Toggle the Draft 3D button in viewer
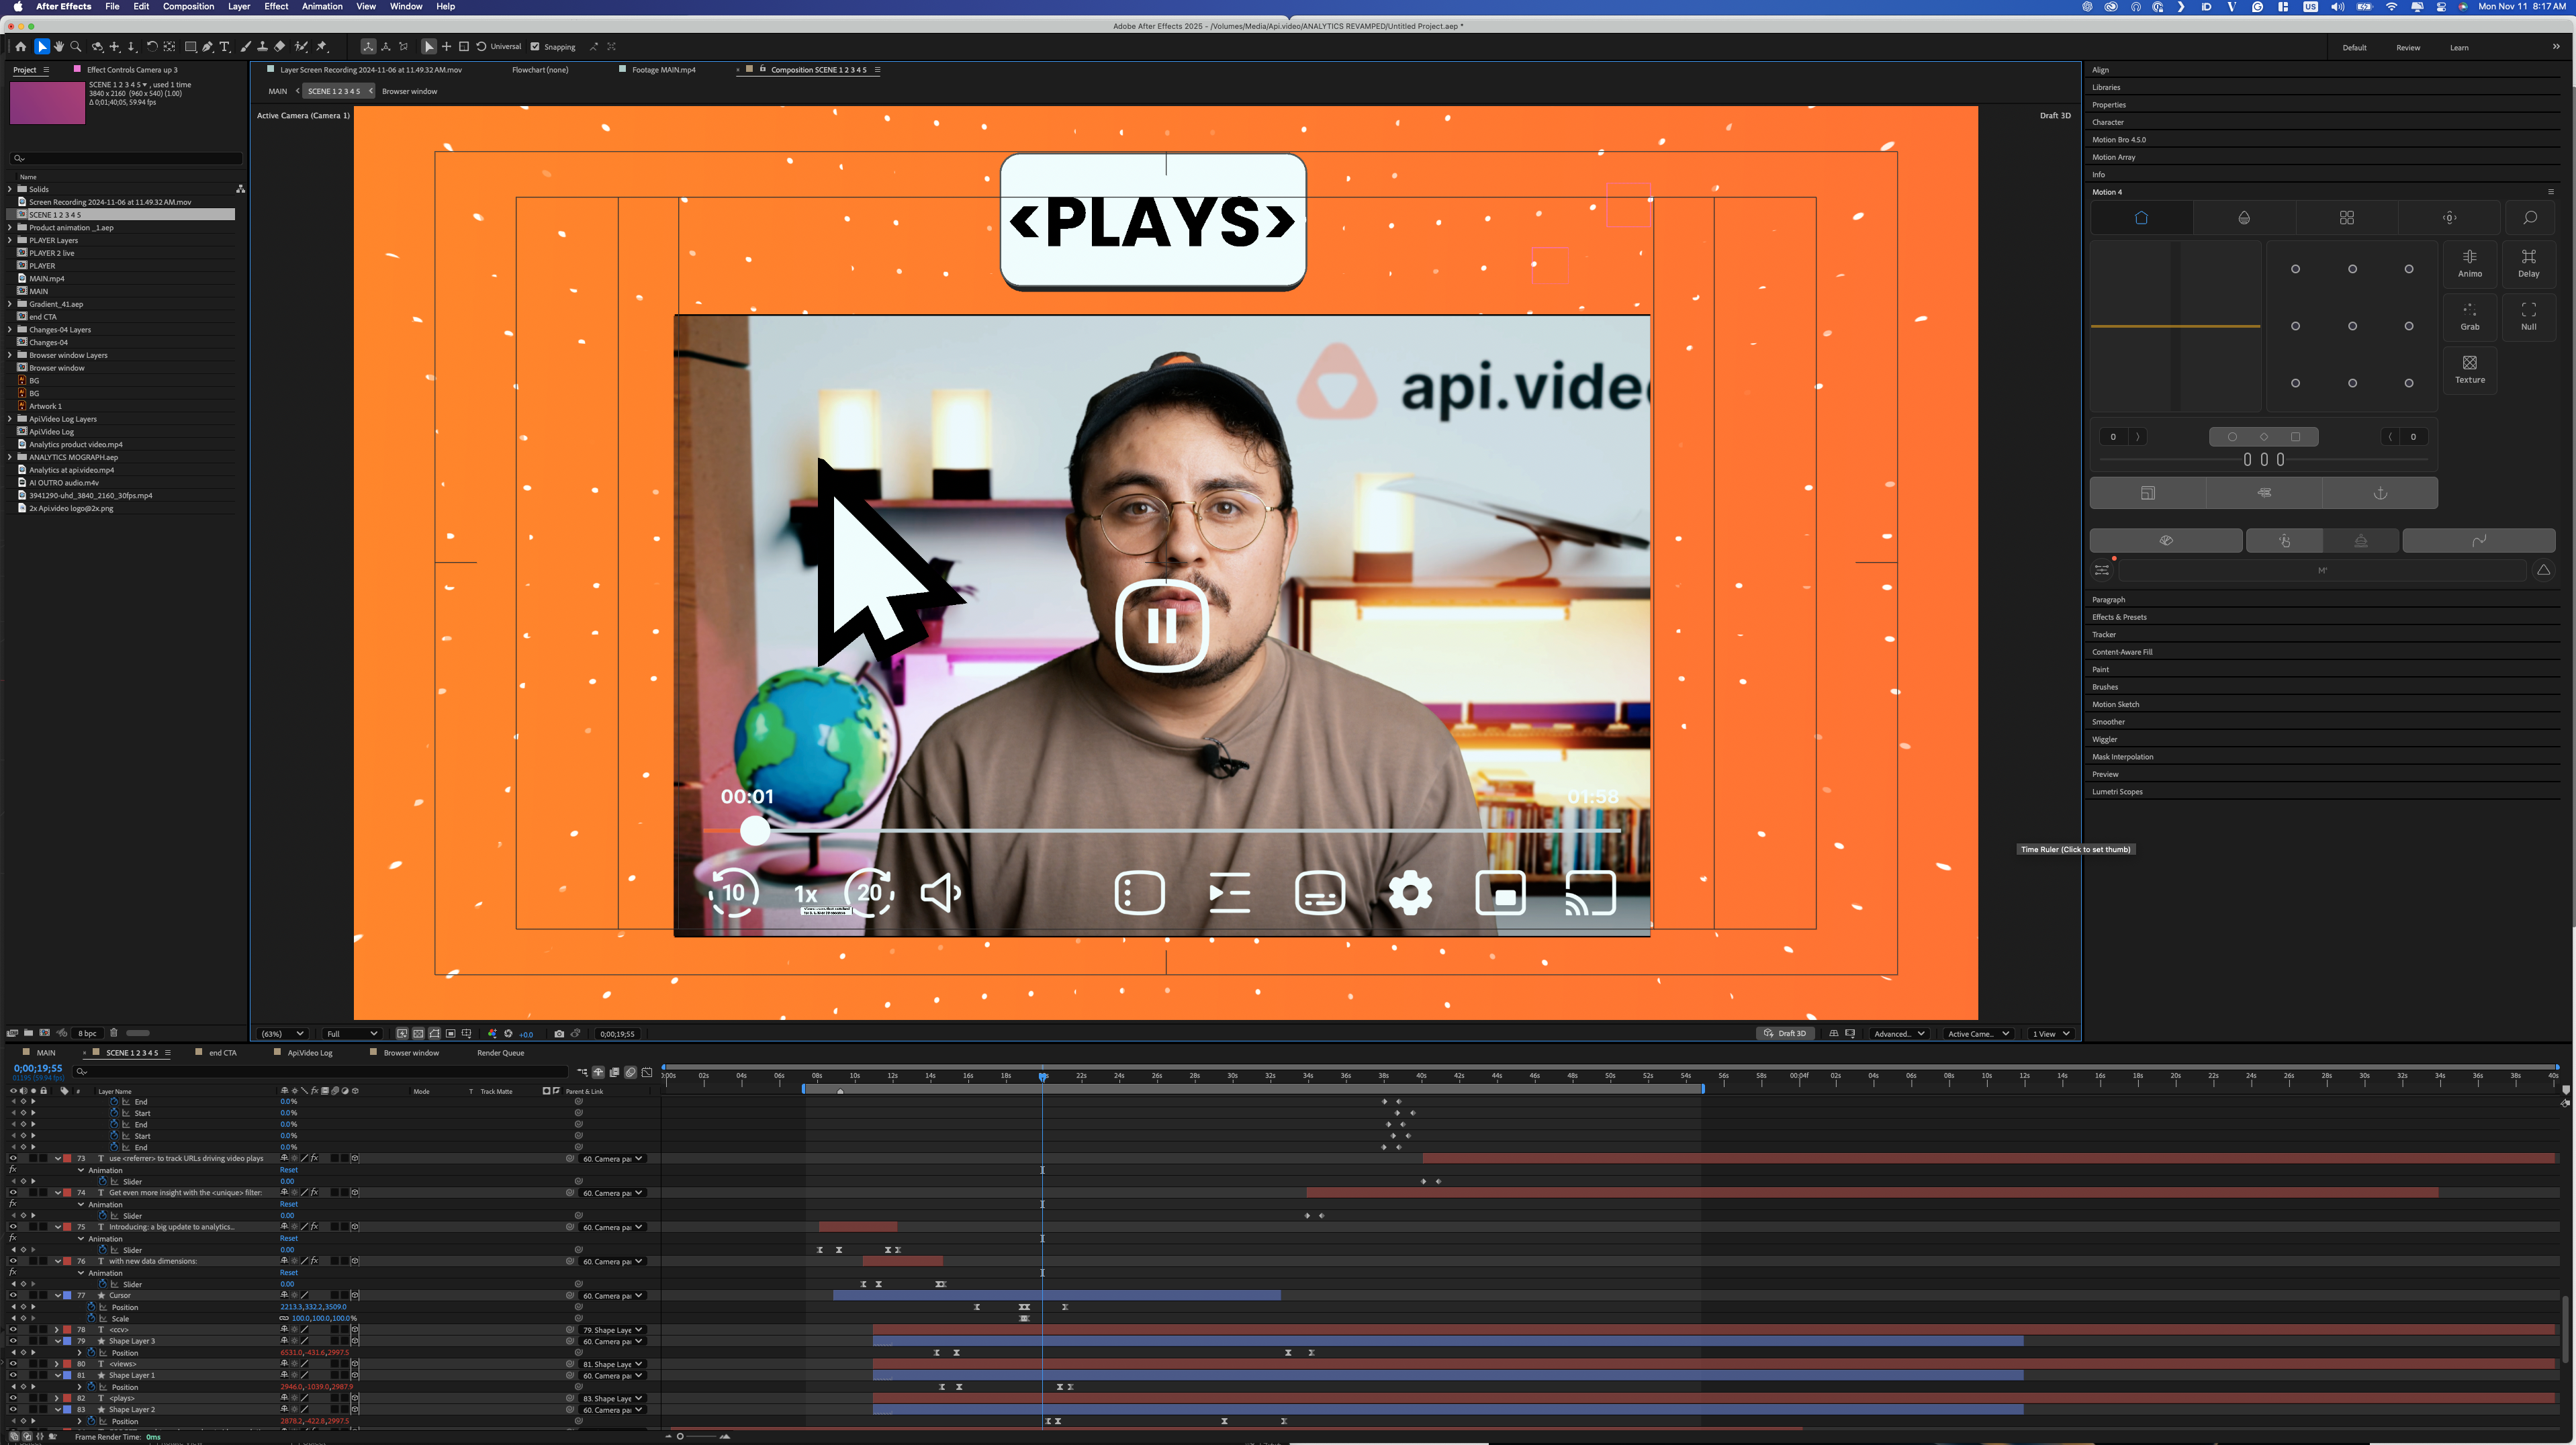Screen dimensions: 2576x1445 pos(1785,1033)
